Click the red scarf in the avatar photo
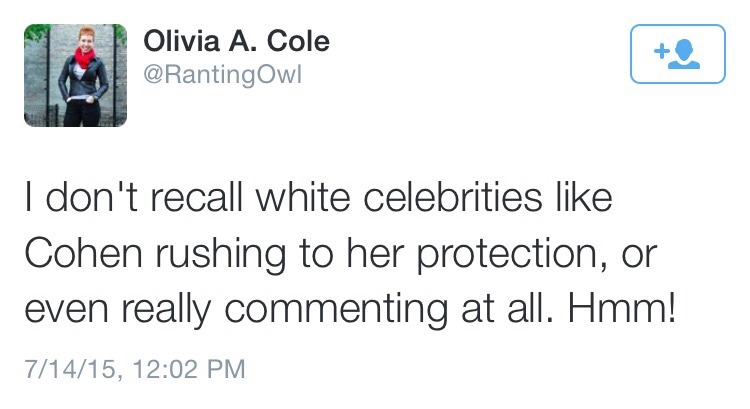The height and width of the screenshot is (409, 750). pyautogui.click(x=82, y=57)
